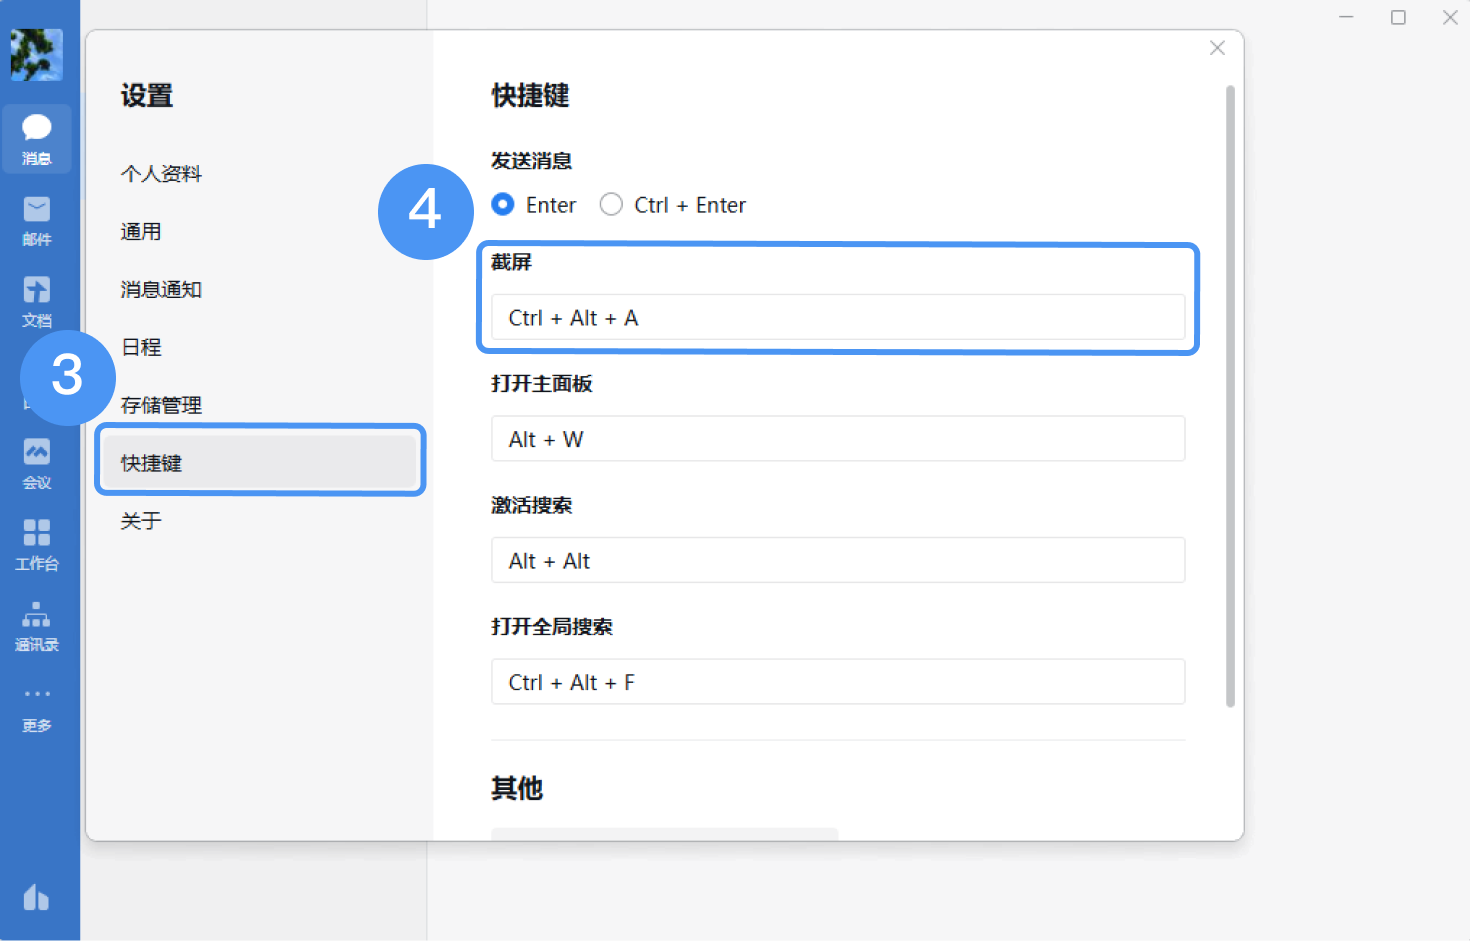Open the 邮件 mail section
This screenshot has width=1470, height=941.
pyautogui.click(x=37, y=218)
